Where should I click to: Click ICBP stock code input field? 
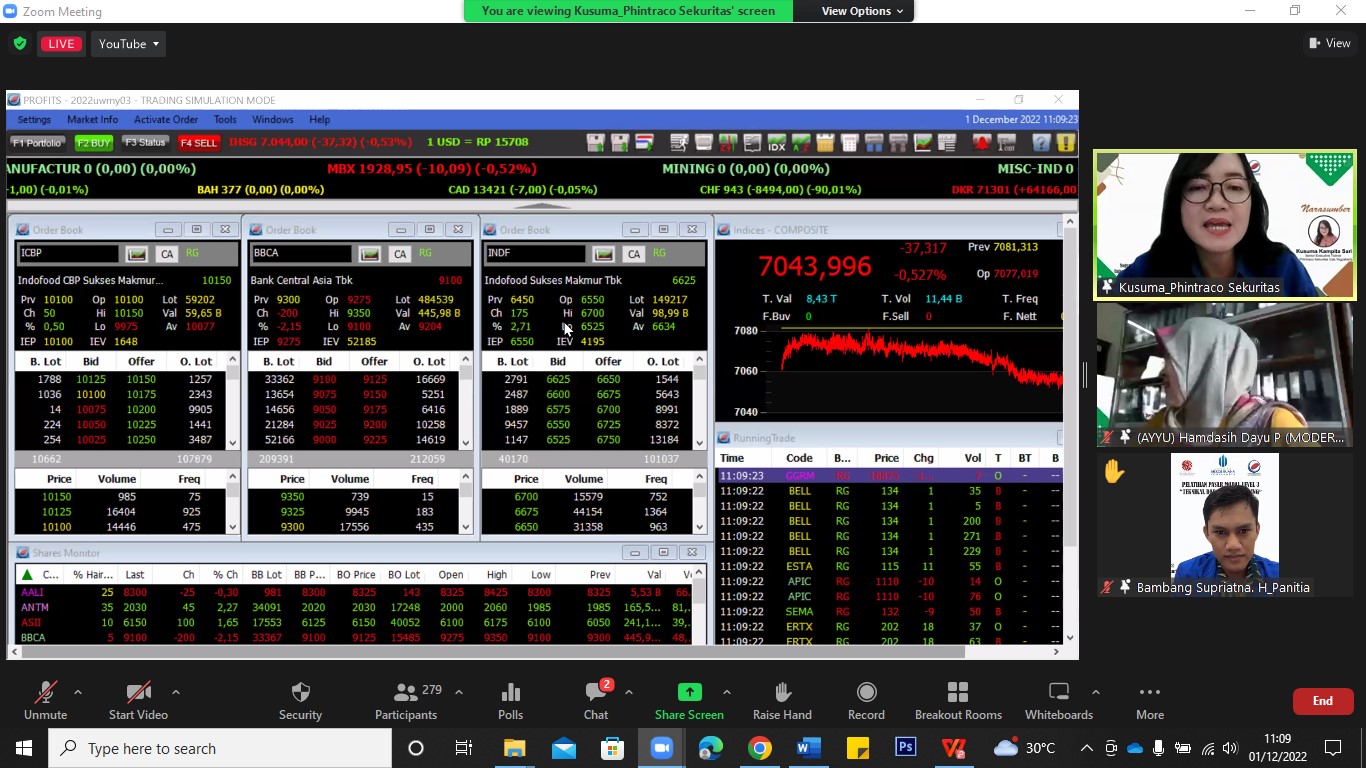coord(68,254)
